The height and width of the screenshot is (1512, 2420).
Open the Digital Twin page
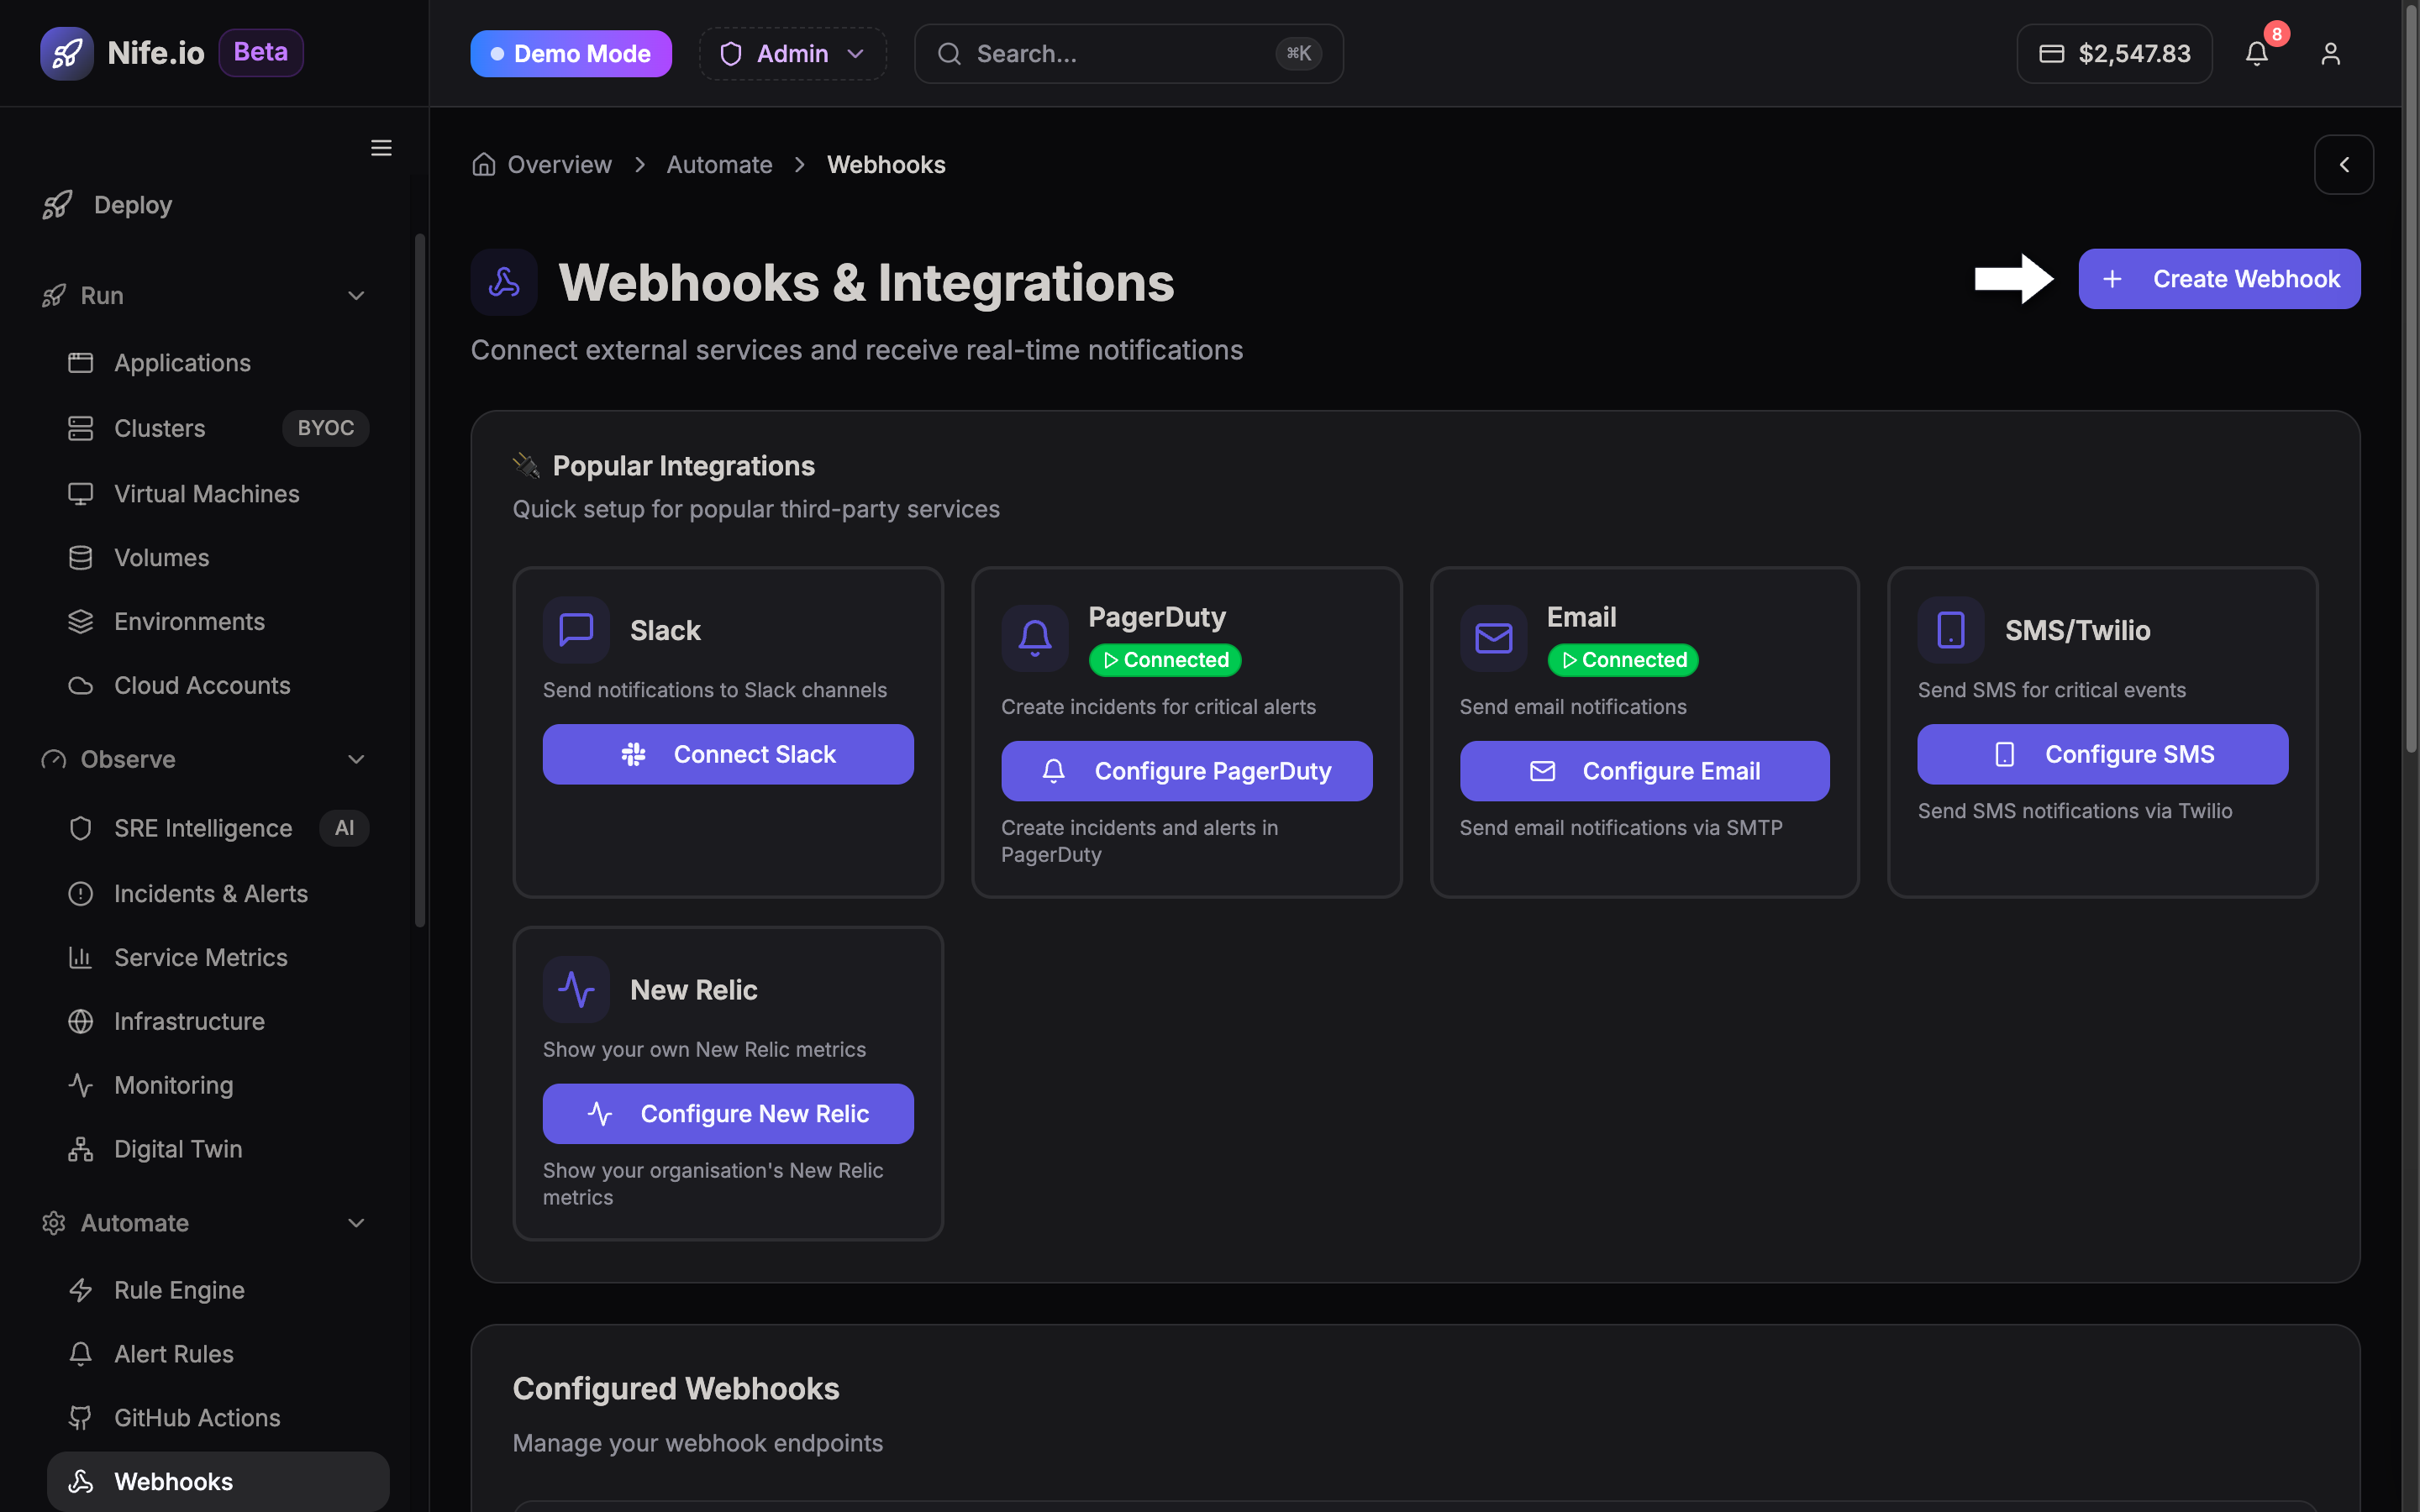point(218,1149)
